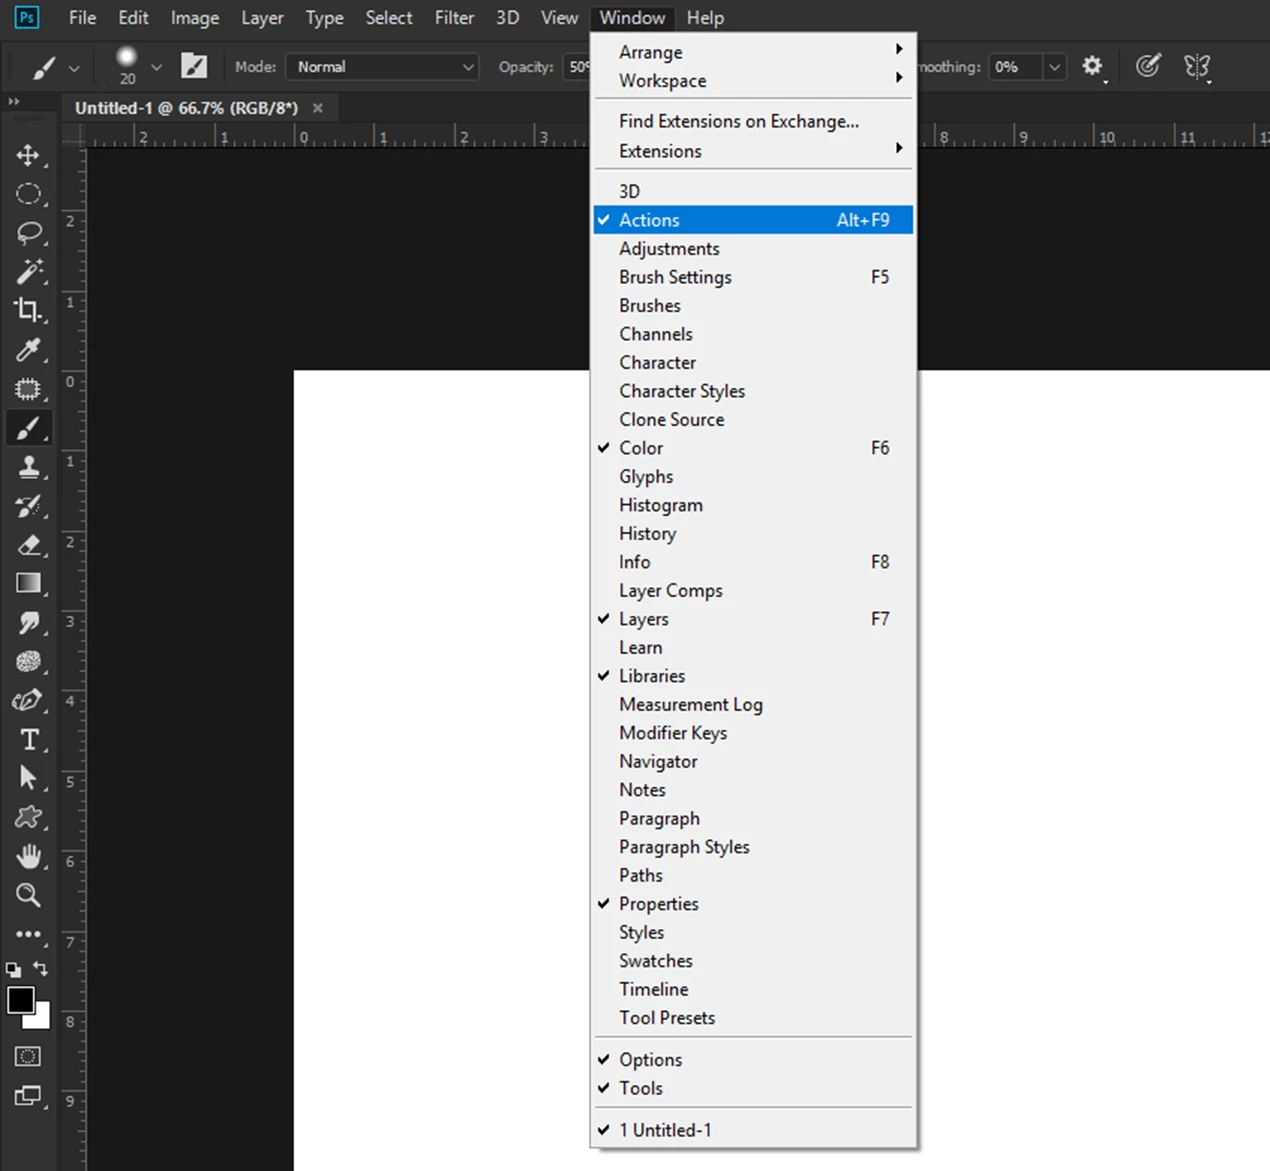
Task: Choose Brush Settings from Window menu
Action: coord(753,277)
